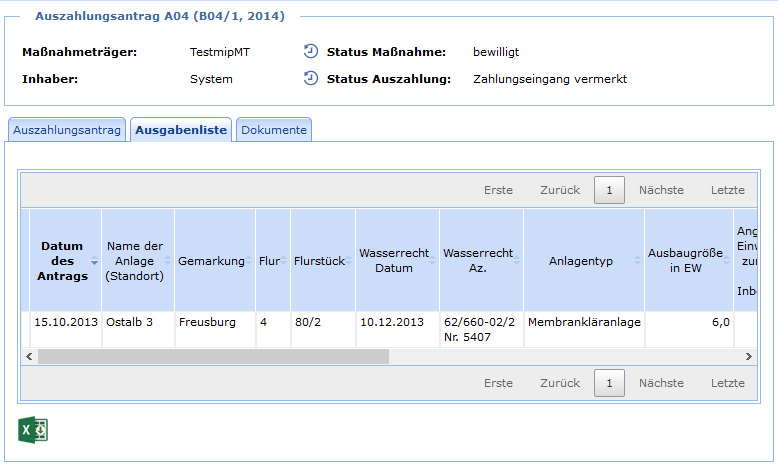Select the Freusburg cell
The width and height of the screenshot is (778, 469).
(x=215, y=330)
